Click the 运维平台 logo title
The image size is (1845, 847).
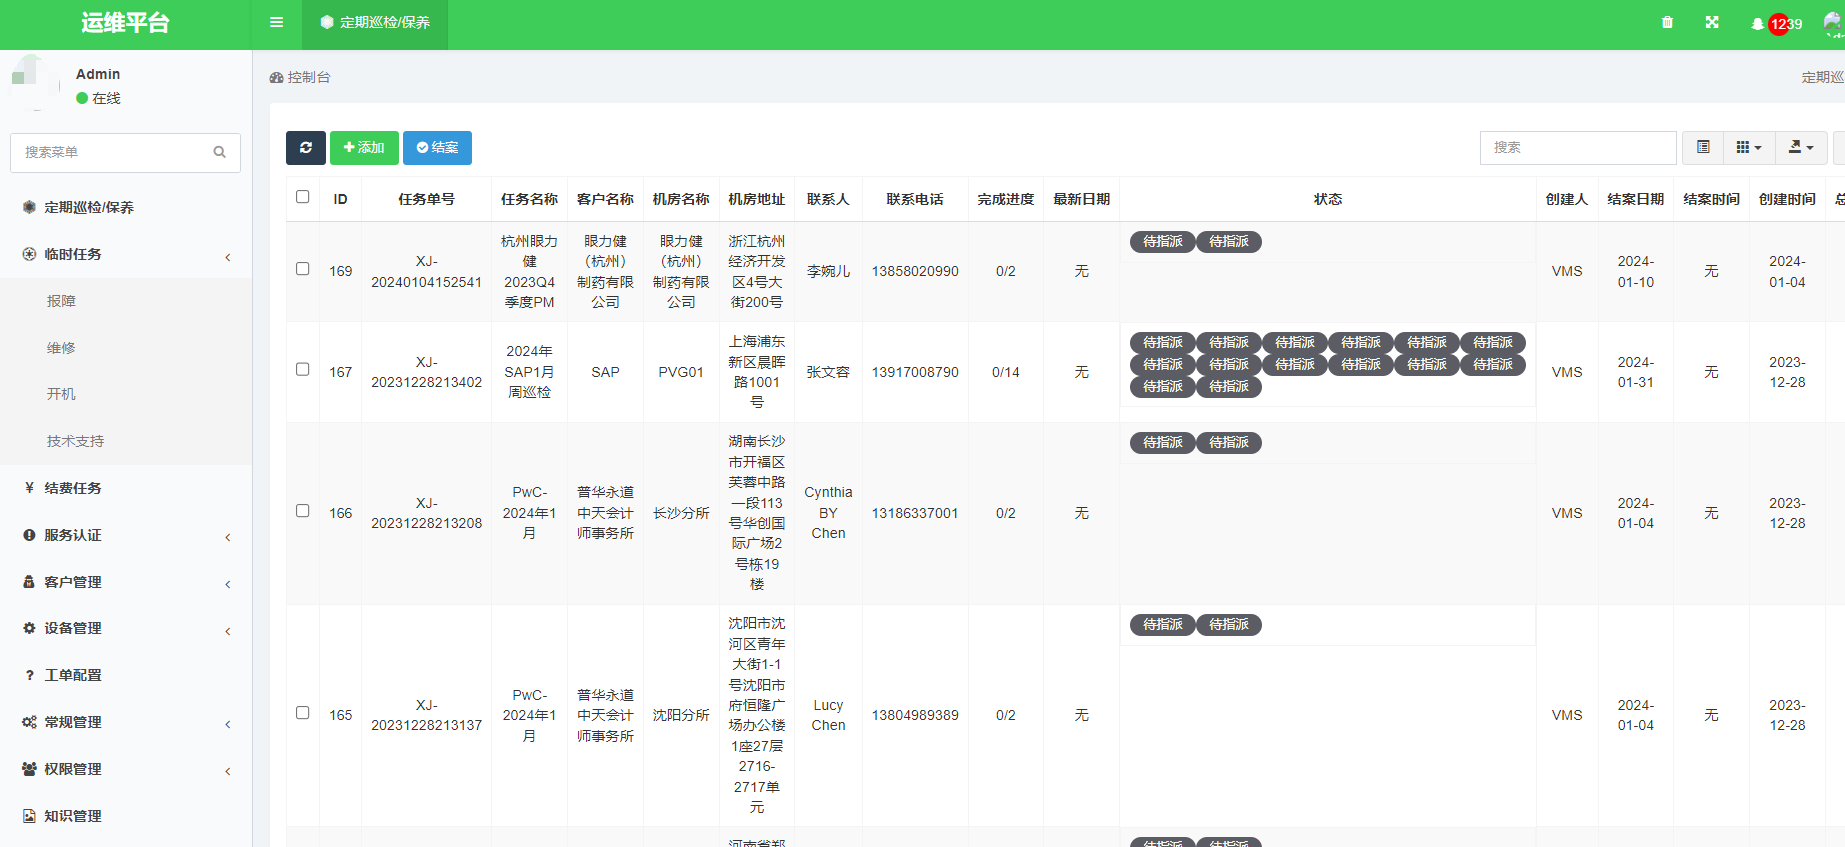tap(126, 23)
